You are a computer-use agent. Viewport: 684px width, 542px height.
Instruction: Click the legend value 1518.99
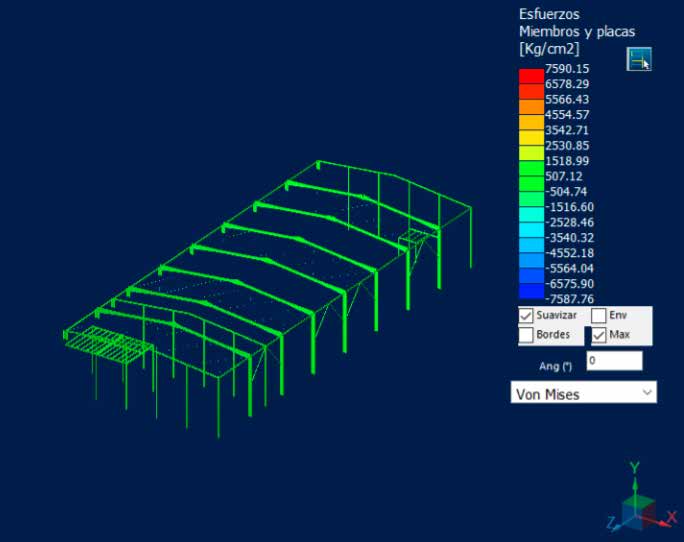[567, 161]
